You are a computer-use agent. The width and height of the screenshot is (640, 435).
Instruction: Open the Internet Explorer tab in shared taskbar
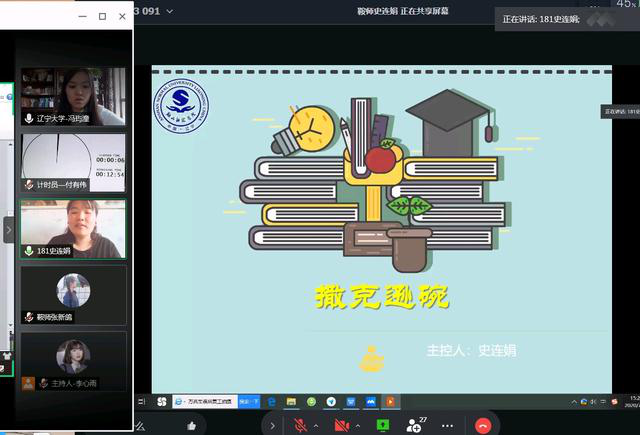click(203, 401)
